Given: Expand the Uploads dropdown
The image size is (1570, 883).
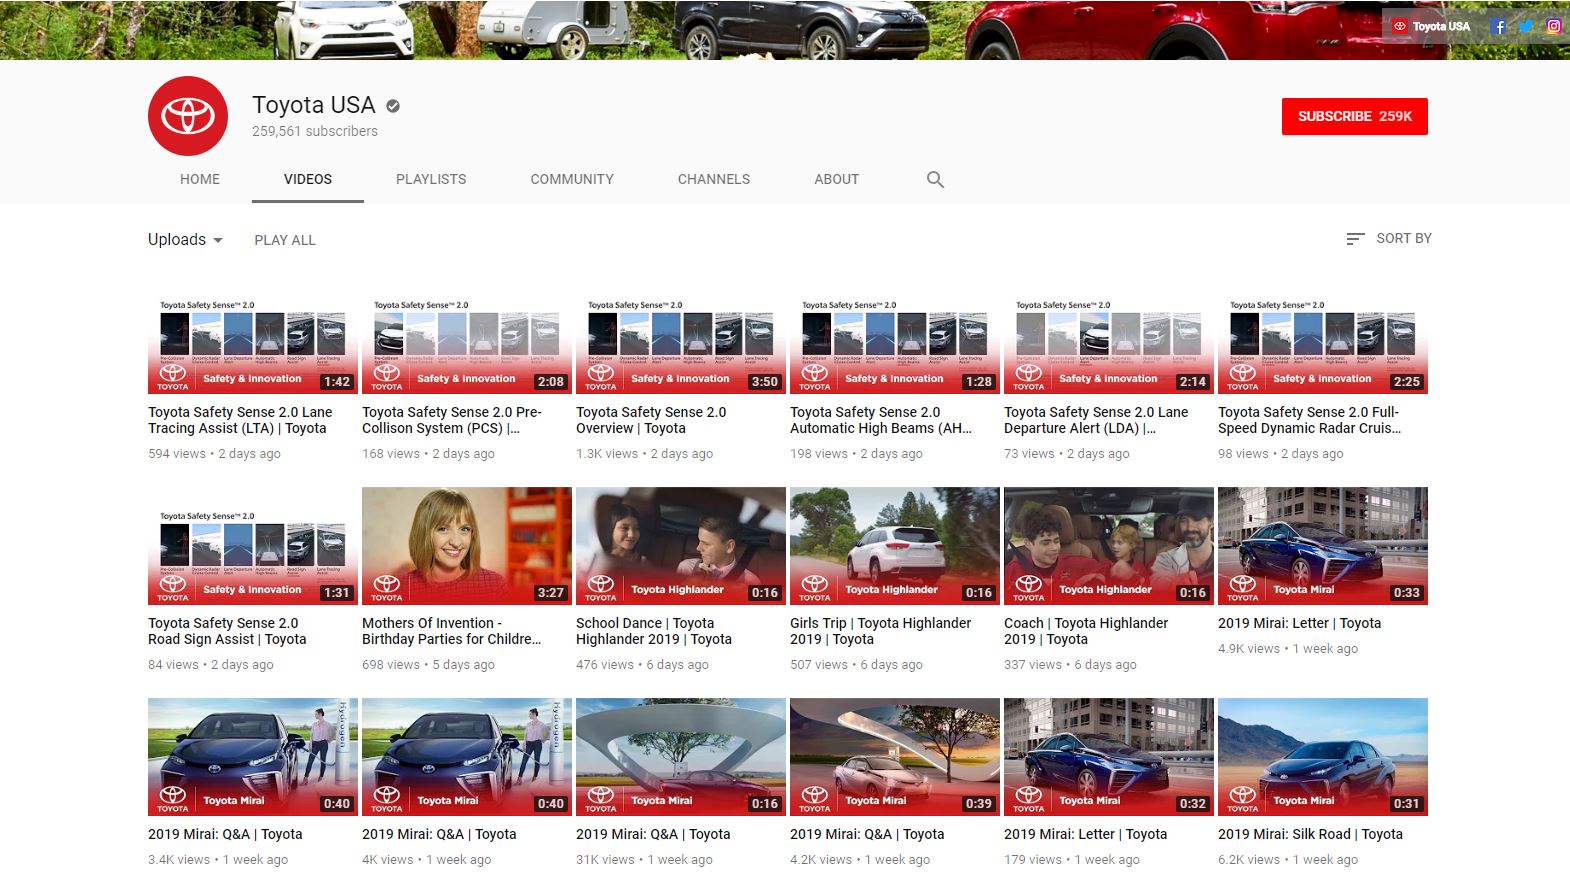Looking at the screenshot, I should click(x=186, y=240).
